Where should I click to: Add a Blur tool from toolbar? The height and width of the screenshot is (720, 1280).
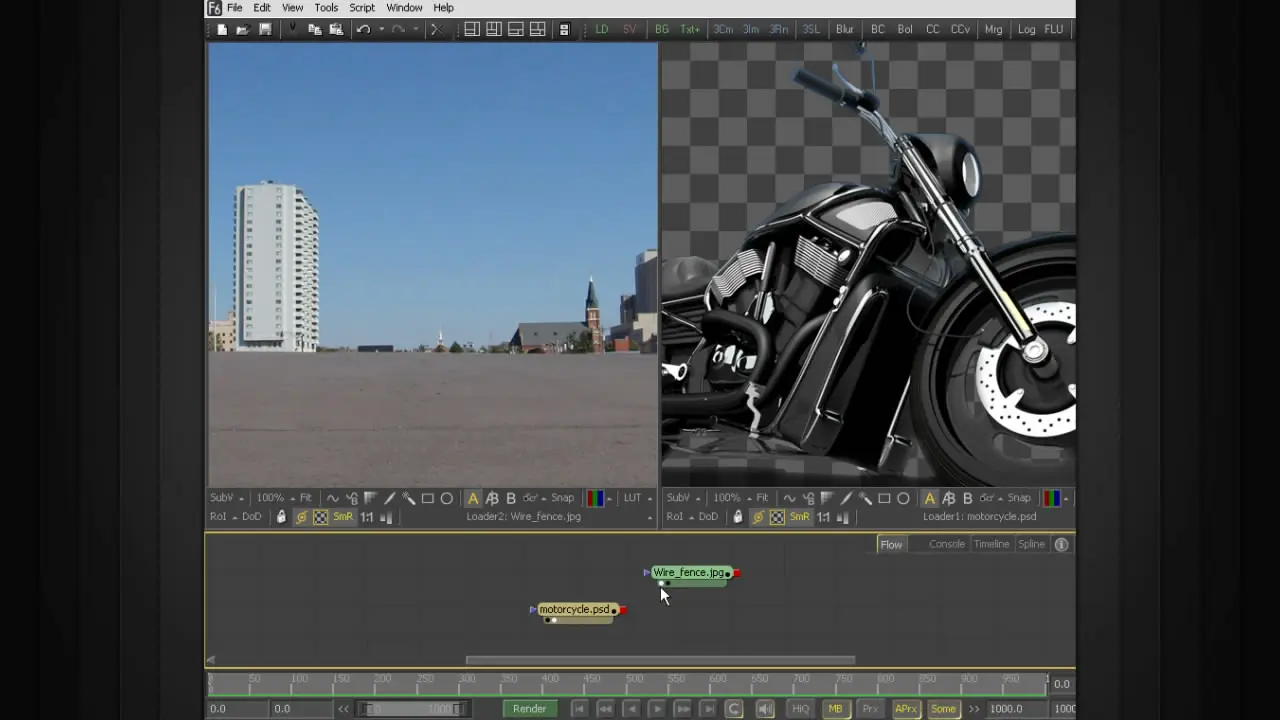(x=845, y=30)
